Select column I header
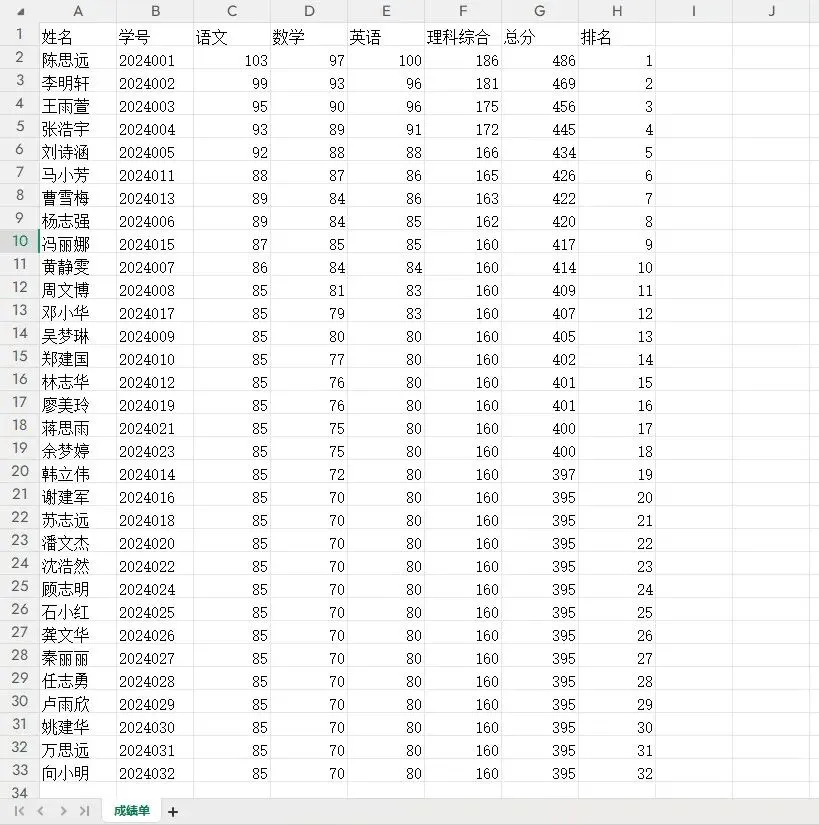 tap(694, 11)
